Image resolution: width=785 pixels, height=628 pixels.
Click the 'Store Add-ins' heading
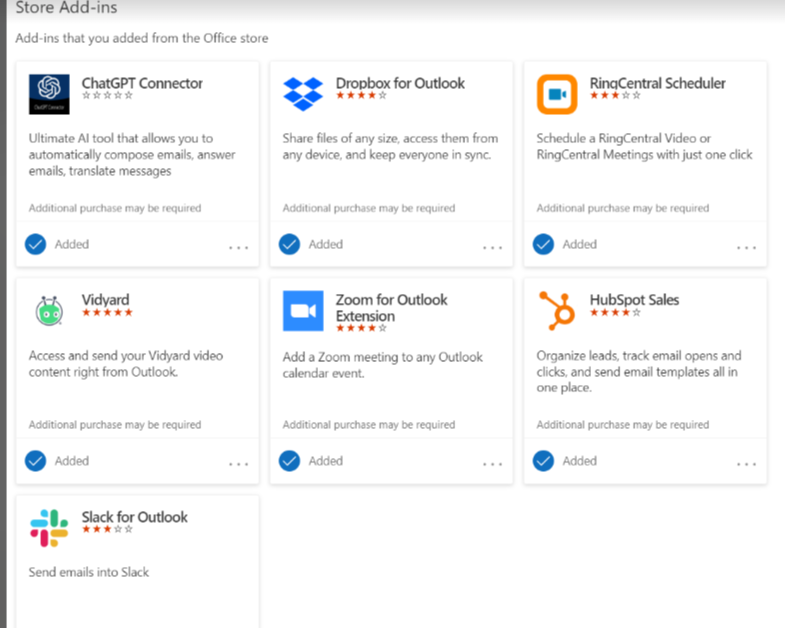(66, 8)
